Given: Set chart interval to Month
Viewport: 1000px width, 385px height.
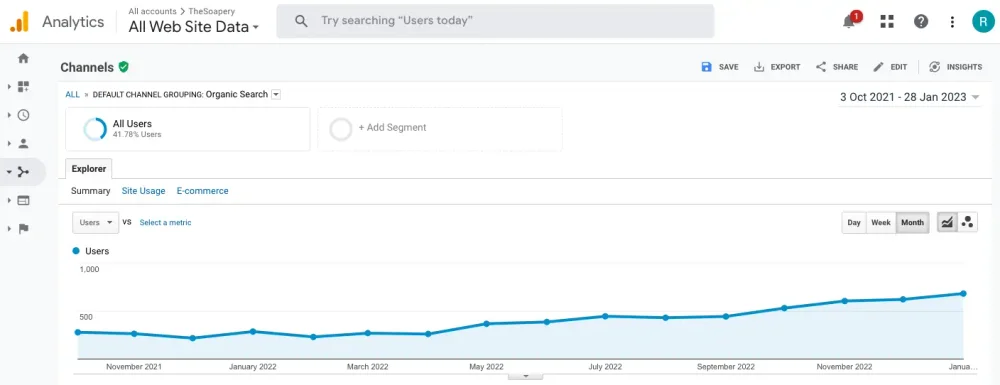Looking at the screenshot, I should point(912,222).
